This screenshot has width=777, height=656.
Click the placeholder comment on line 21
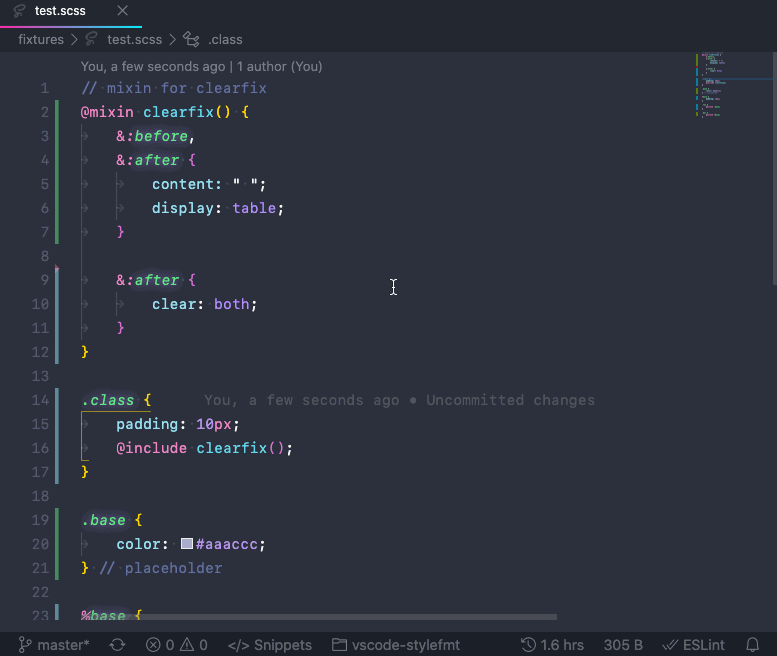[161, 568]
